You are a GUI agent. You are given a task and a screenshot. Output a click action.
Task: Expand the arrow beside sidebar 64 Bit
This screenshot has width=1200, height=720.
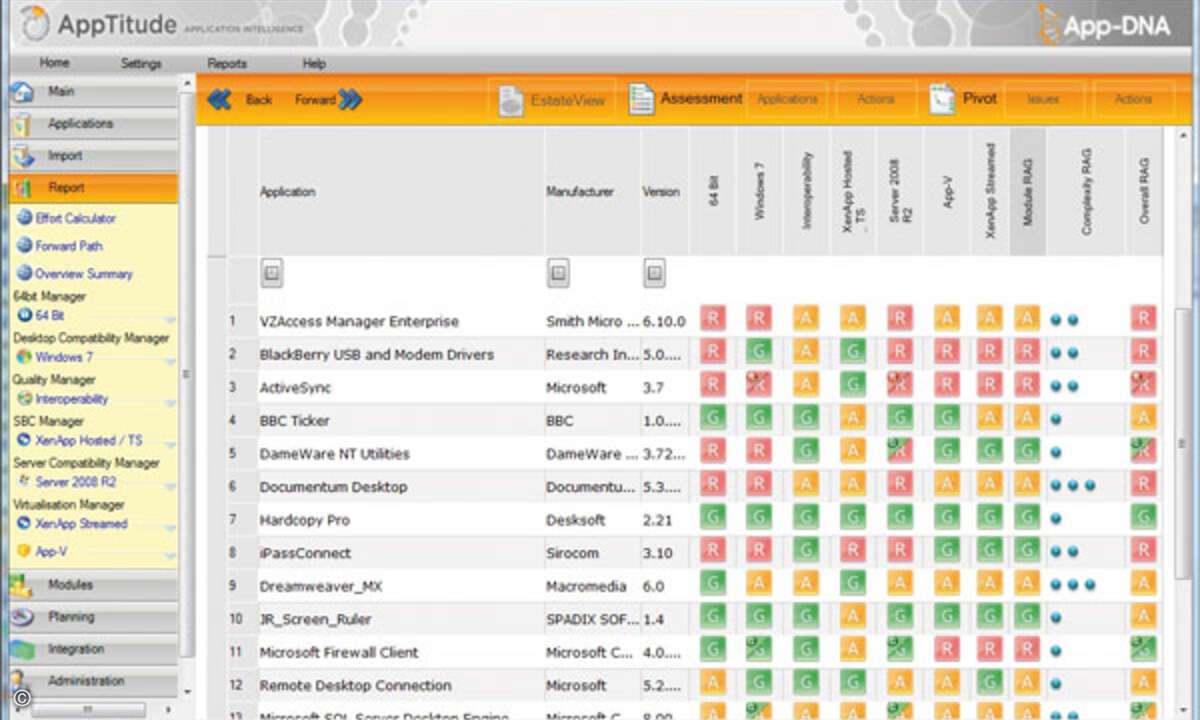point(170,320)
